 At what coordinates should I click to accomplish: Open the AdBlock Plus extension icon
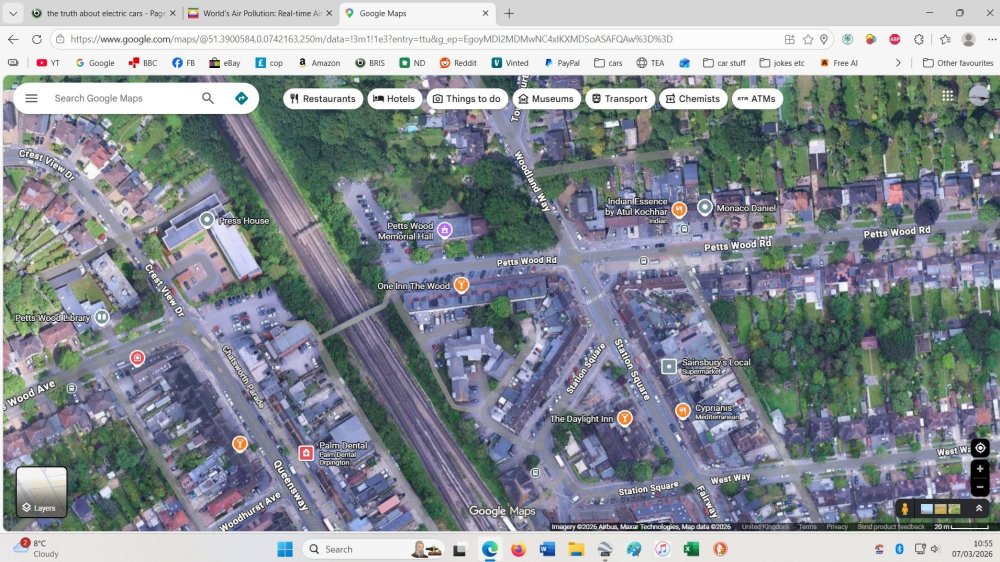pyautogui.click(x=895, y=40)
